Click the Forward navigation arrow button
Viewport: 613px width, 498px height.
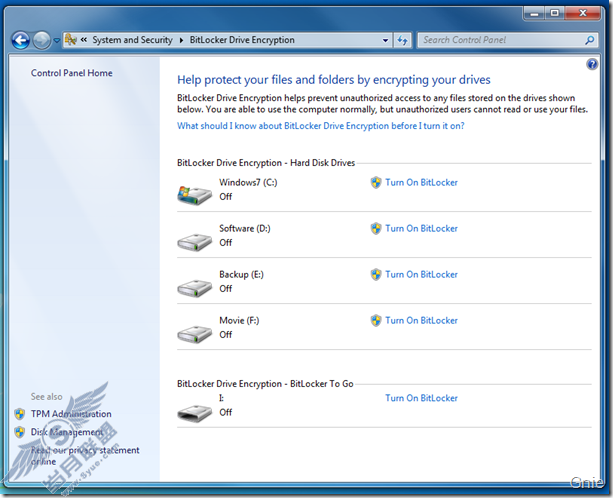point(41,40)
